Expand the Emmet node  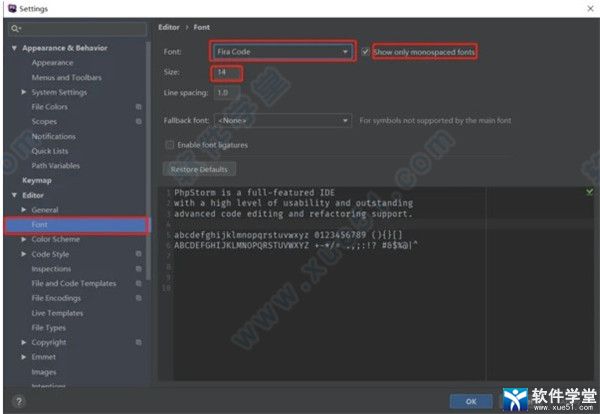point(24,357)
